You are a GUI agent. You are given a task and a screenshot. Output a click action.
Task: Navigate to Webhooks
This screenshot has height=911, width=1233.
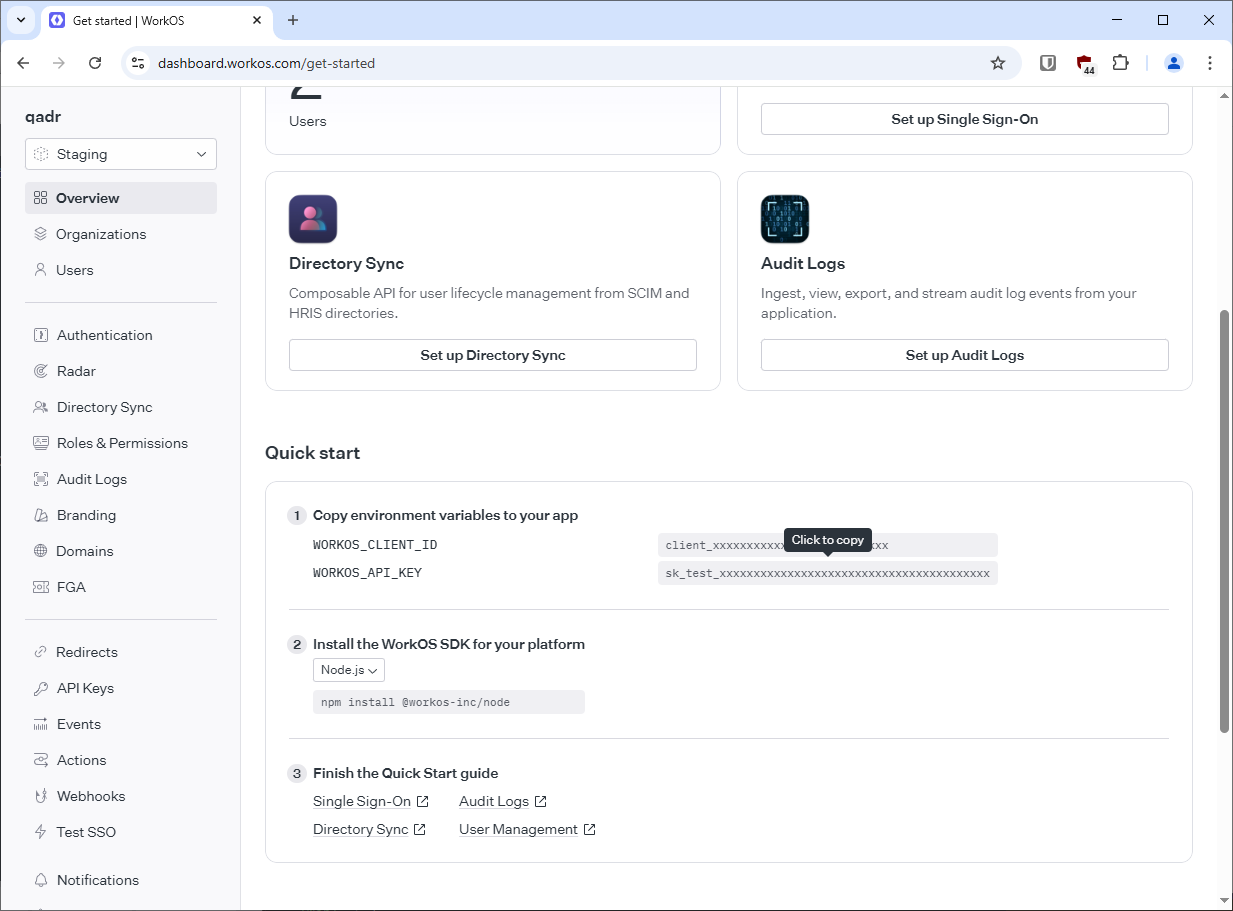coord(89,795)
